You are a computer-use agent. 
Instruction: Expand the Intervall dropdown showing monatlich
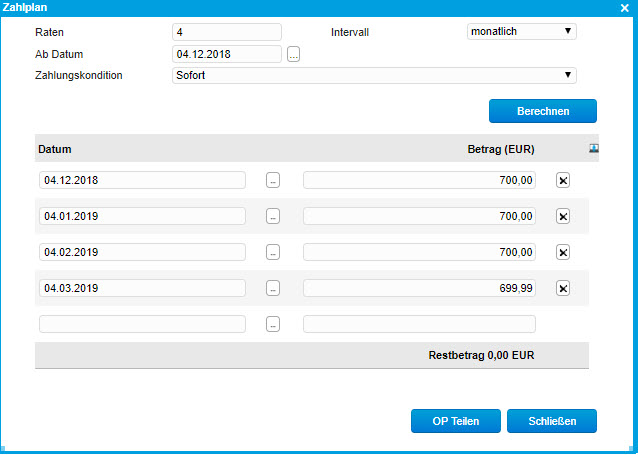point(521,31)
